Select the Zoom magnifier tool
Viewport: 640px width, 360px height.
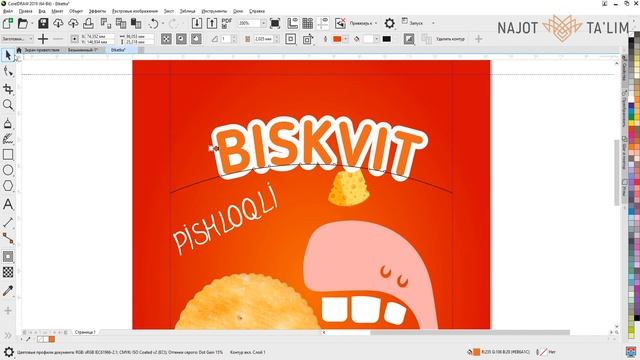pyautogui.click(x=8, y=105)
